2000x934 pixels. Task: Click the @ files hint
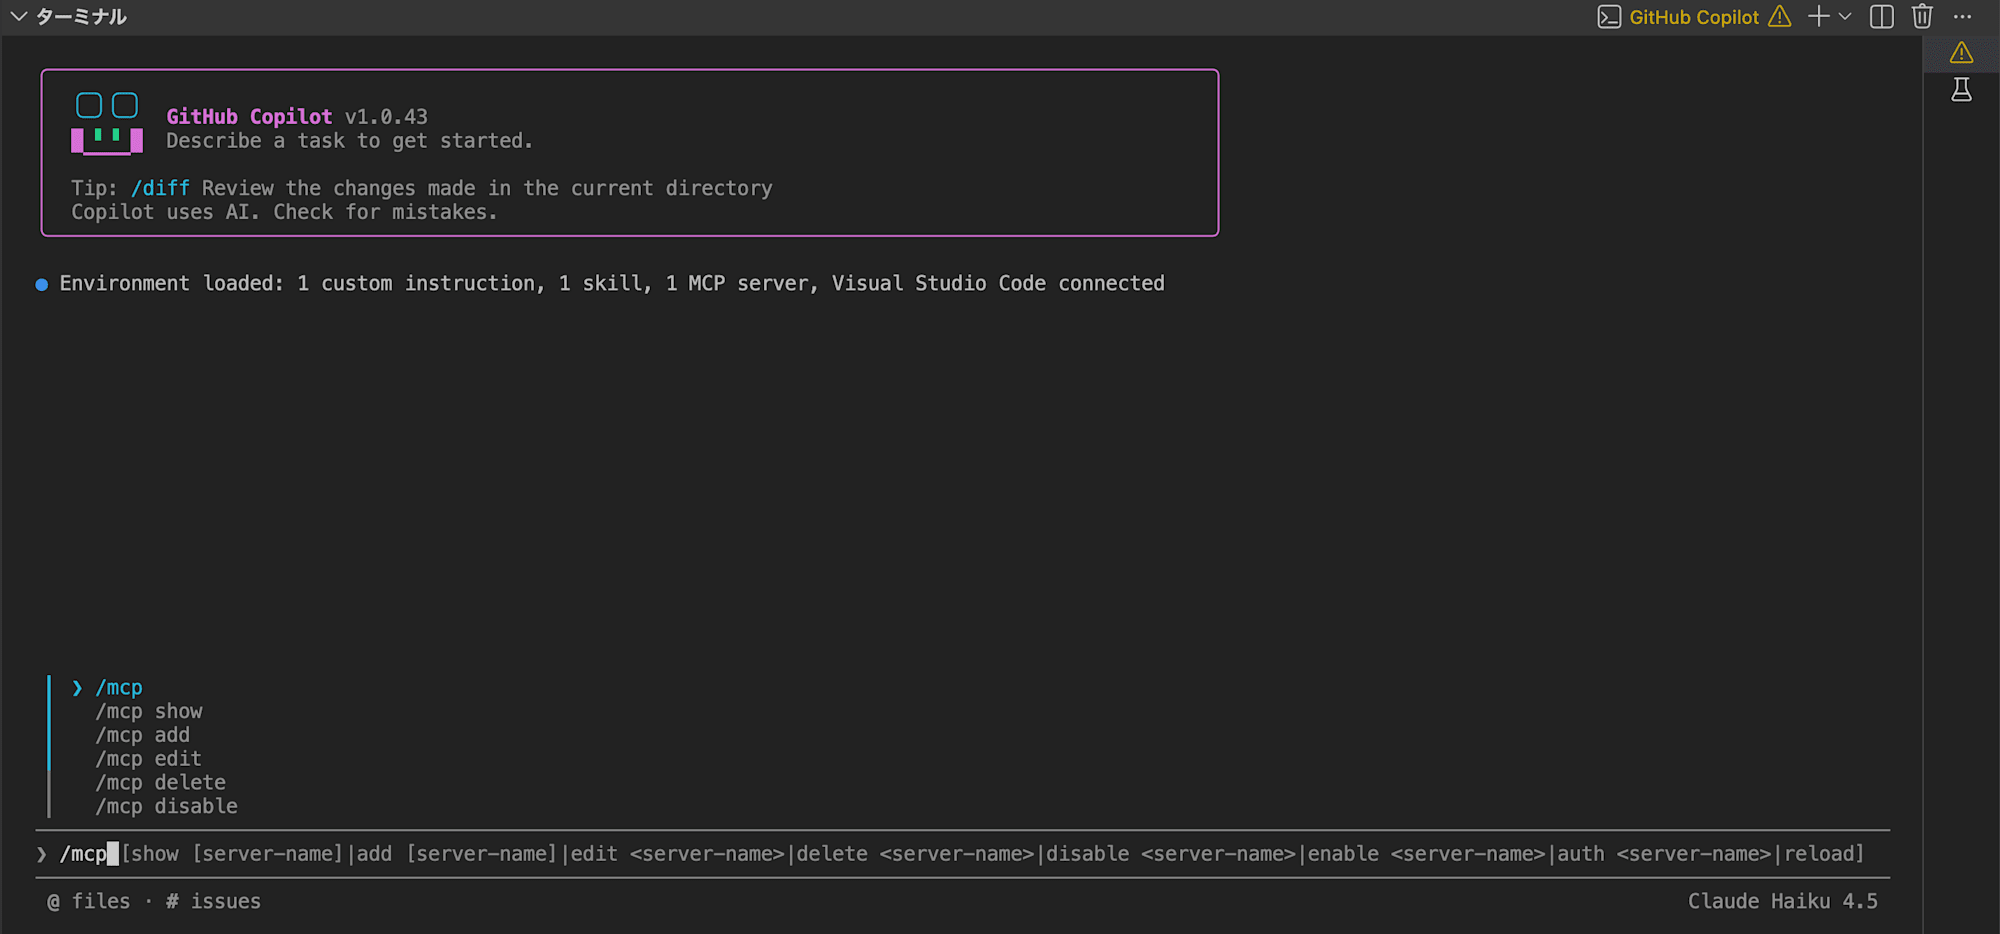tap(89, 901)
